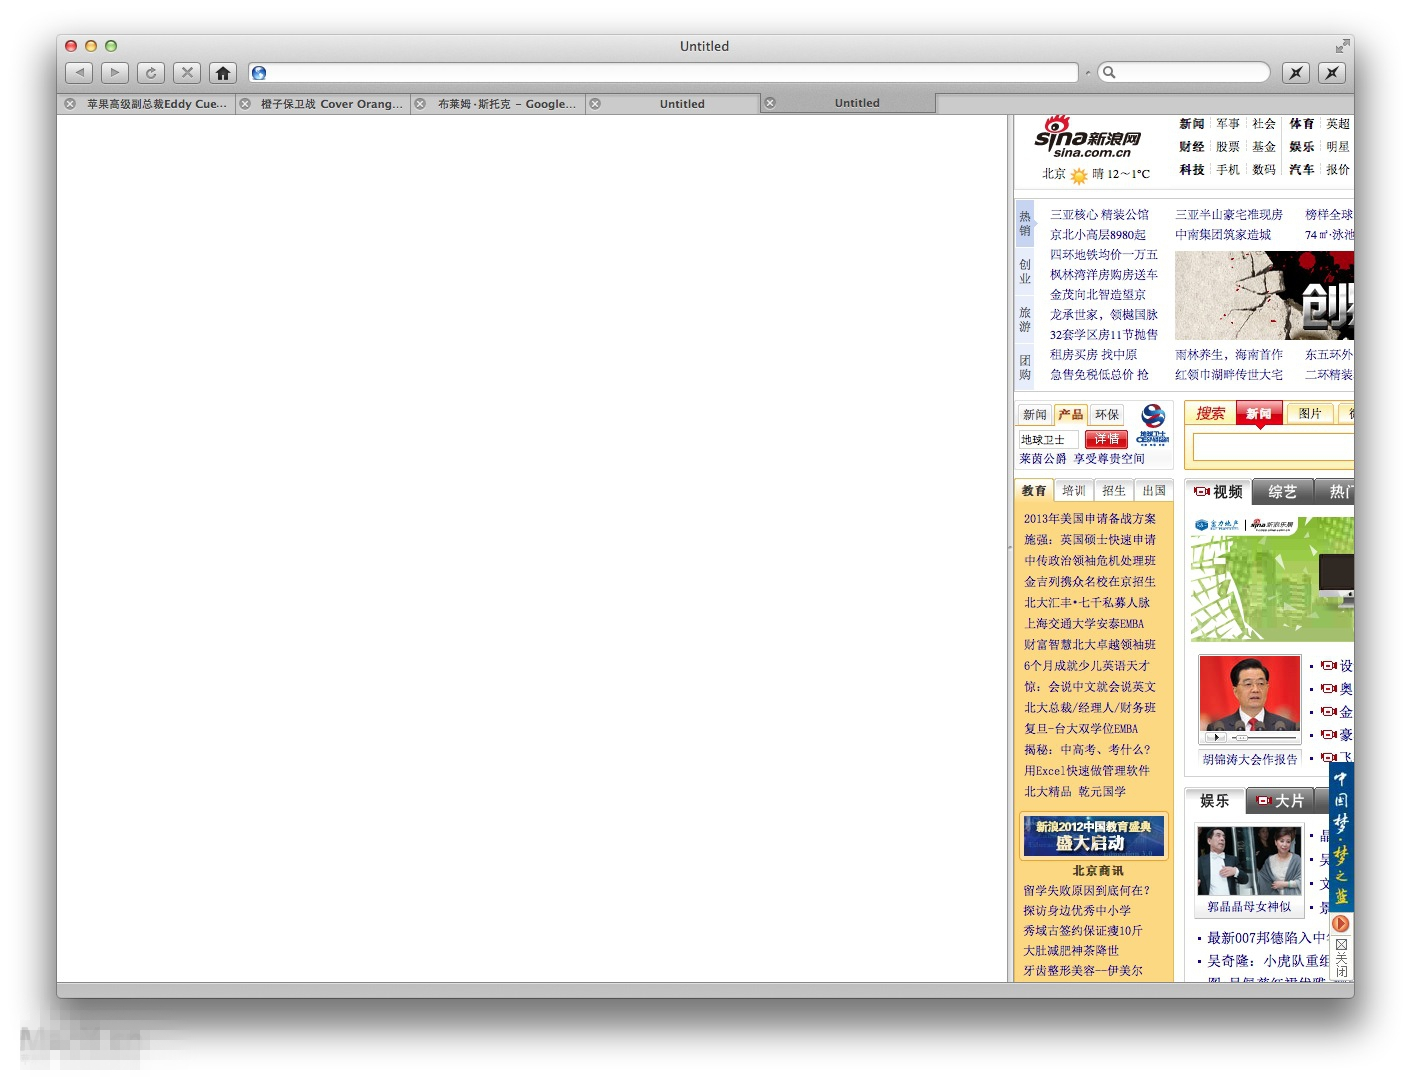The height and width of the screenshot is (1077, 1411).
Task: Open the address bar history dropdown arrow
Action: click(1088, 73)
